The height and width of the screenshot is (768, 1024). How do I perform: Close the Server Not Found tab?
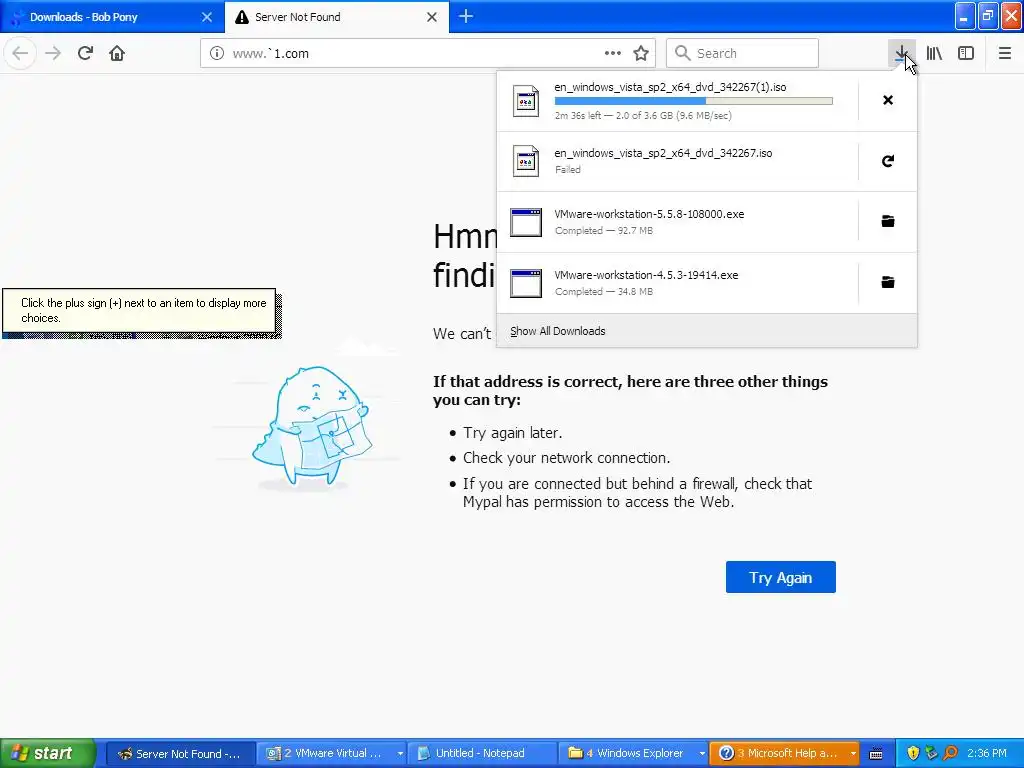coord(432,17)
